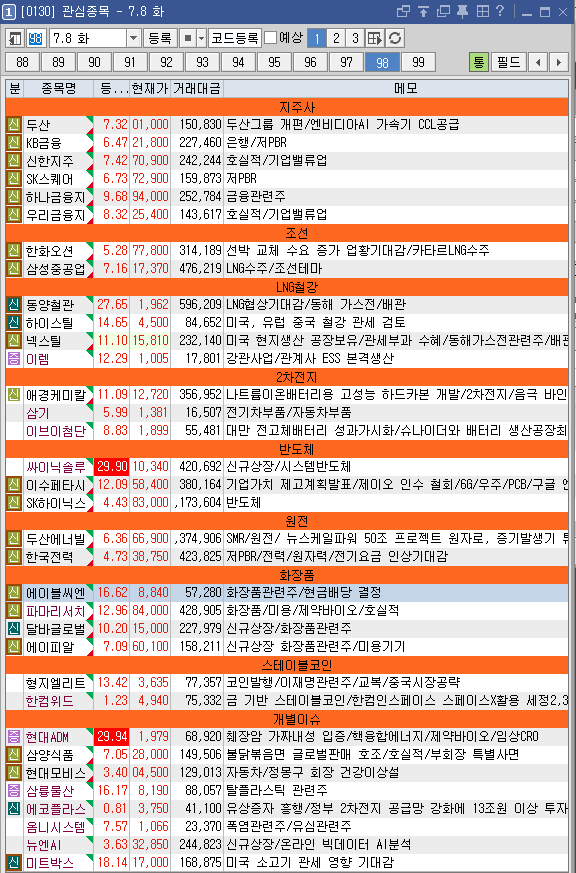This screenshot has height=873, width=576.
Task: Toggle the green 통 button
Action: [479, 62]
